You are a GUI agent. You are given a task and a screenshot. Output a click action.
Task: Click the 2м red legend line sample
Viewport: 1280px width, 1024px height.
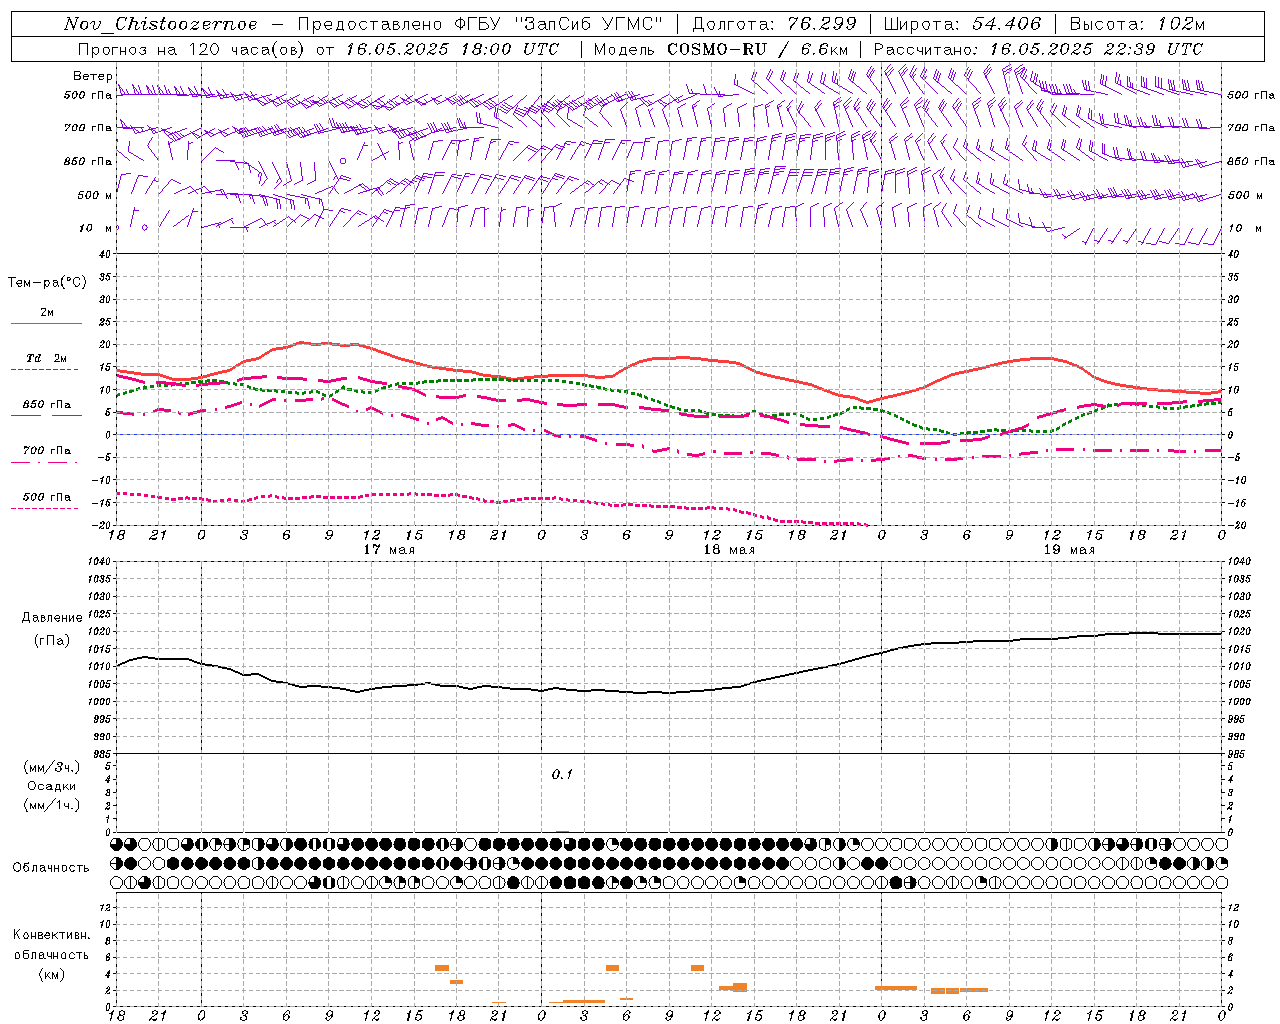(46, 323)
